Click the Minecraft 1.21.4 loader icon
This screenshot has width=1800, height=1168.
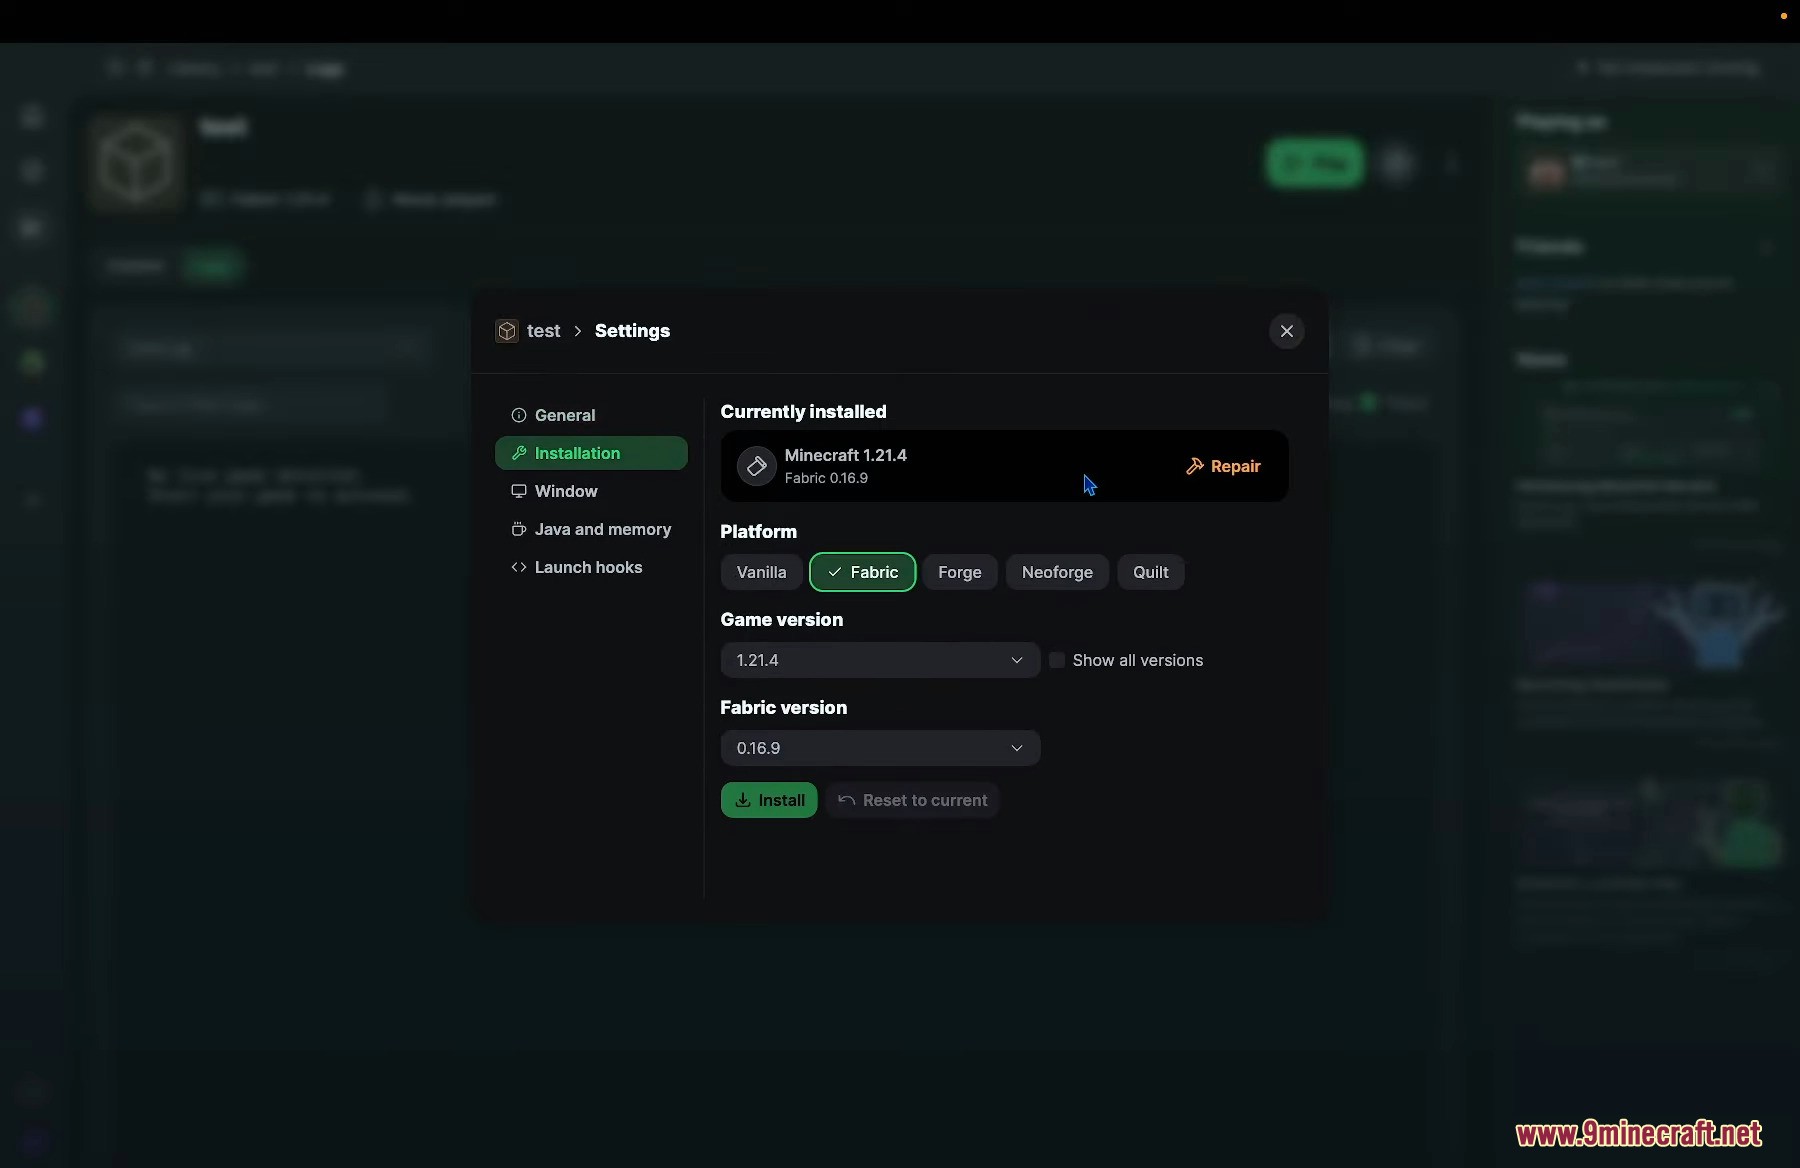(757, 466)
